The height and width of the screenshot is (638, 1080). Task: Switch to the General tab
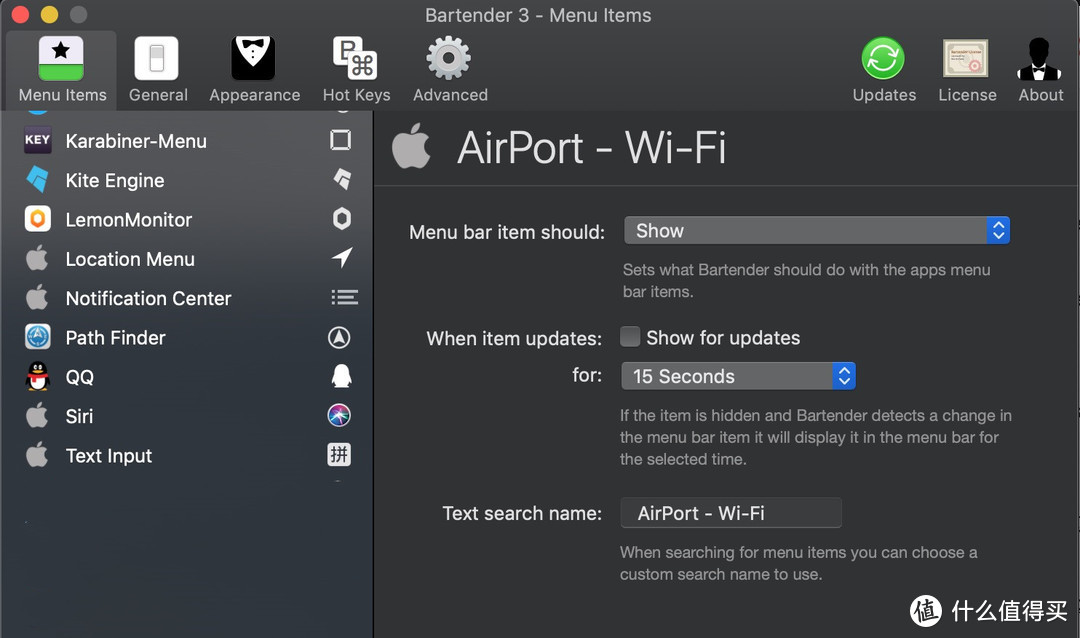tap(158, 70)
